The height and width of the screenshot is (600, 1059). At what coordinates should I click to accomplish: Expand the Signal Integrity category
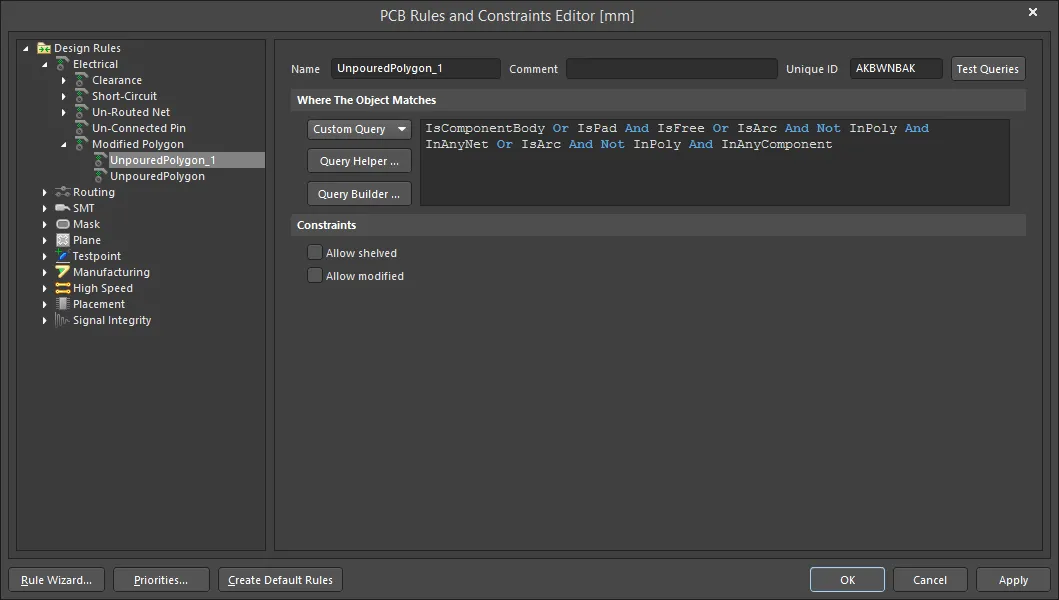[45, 320]
